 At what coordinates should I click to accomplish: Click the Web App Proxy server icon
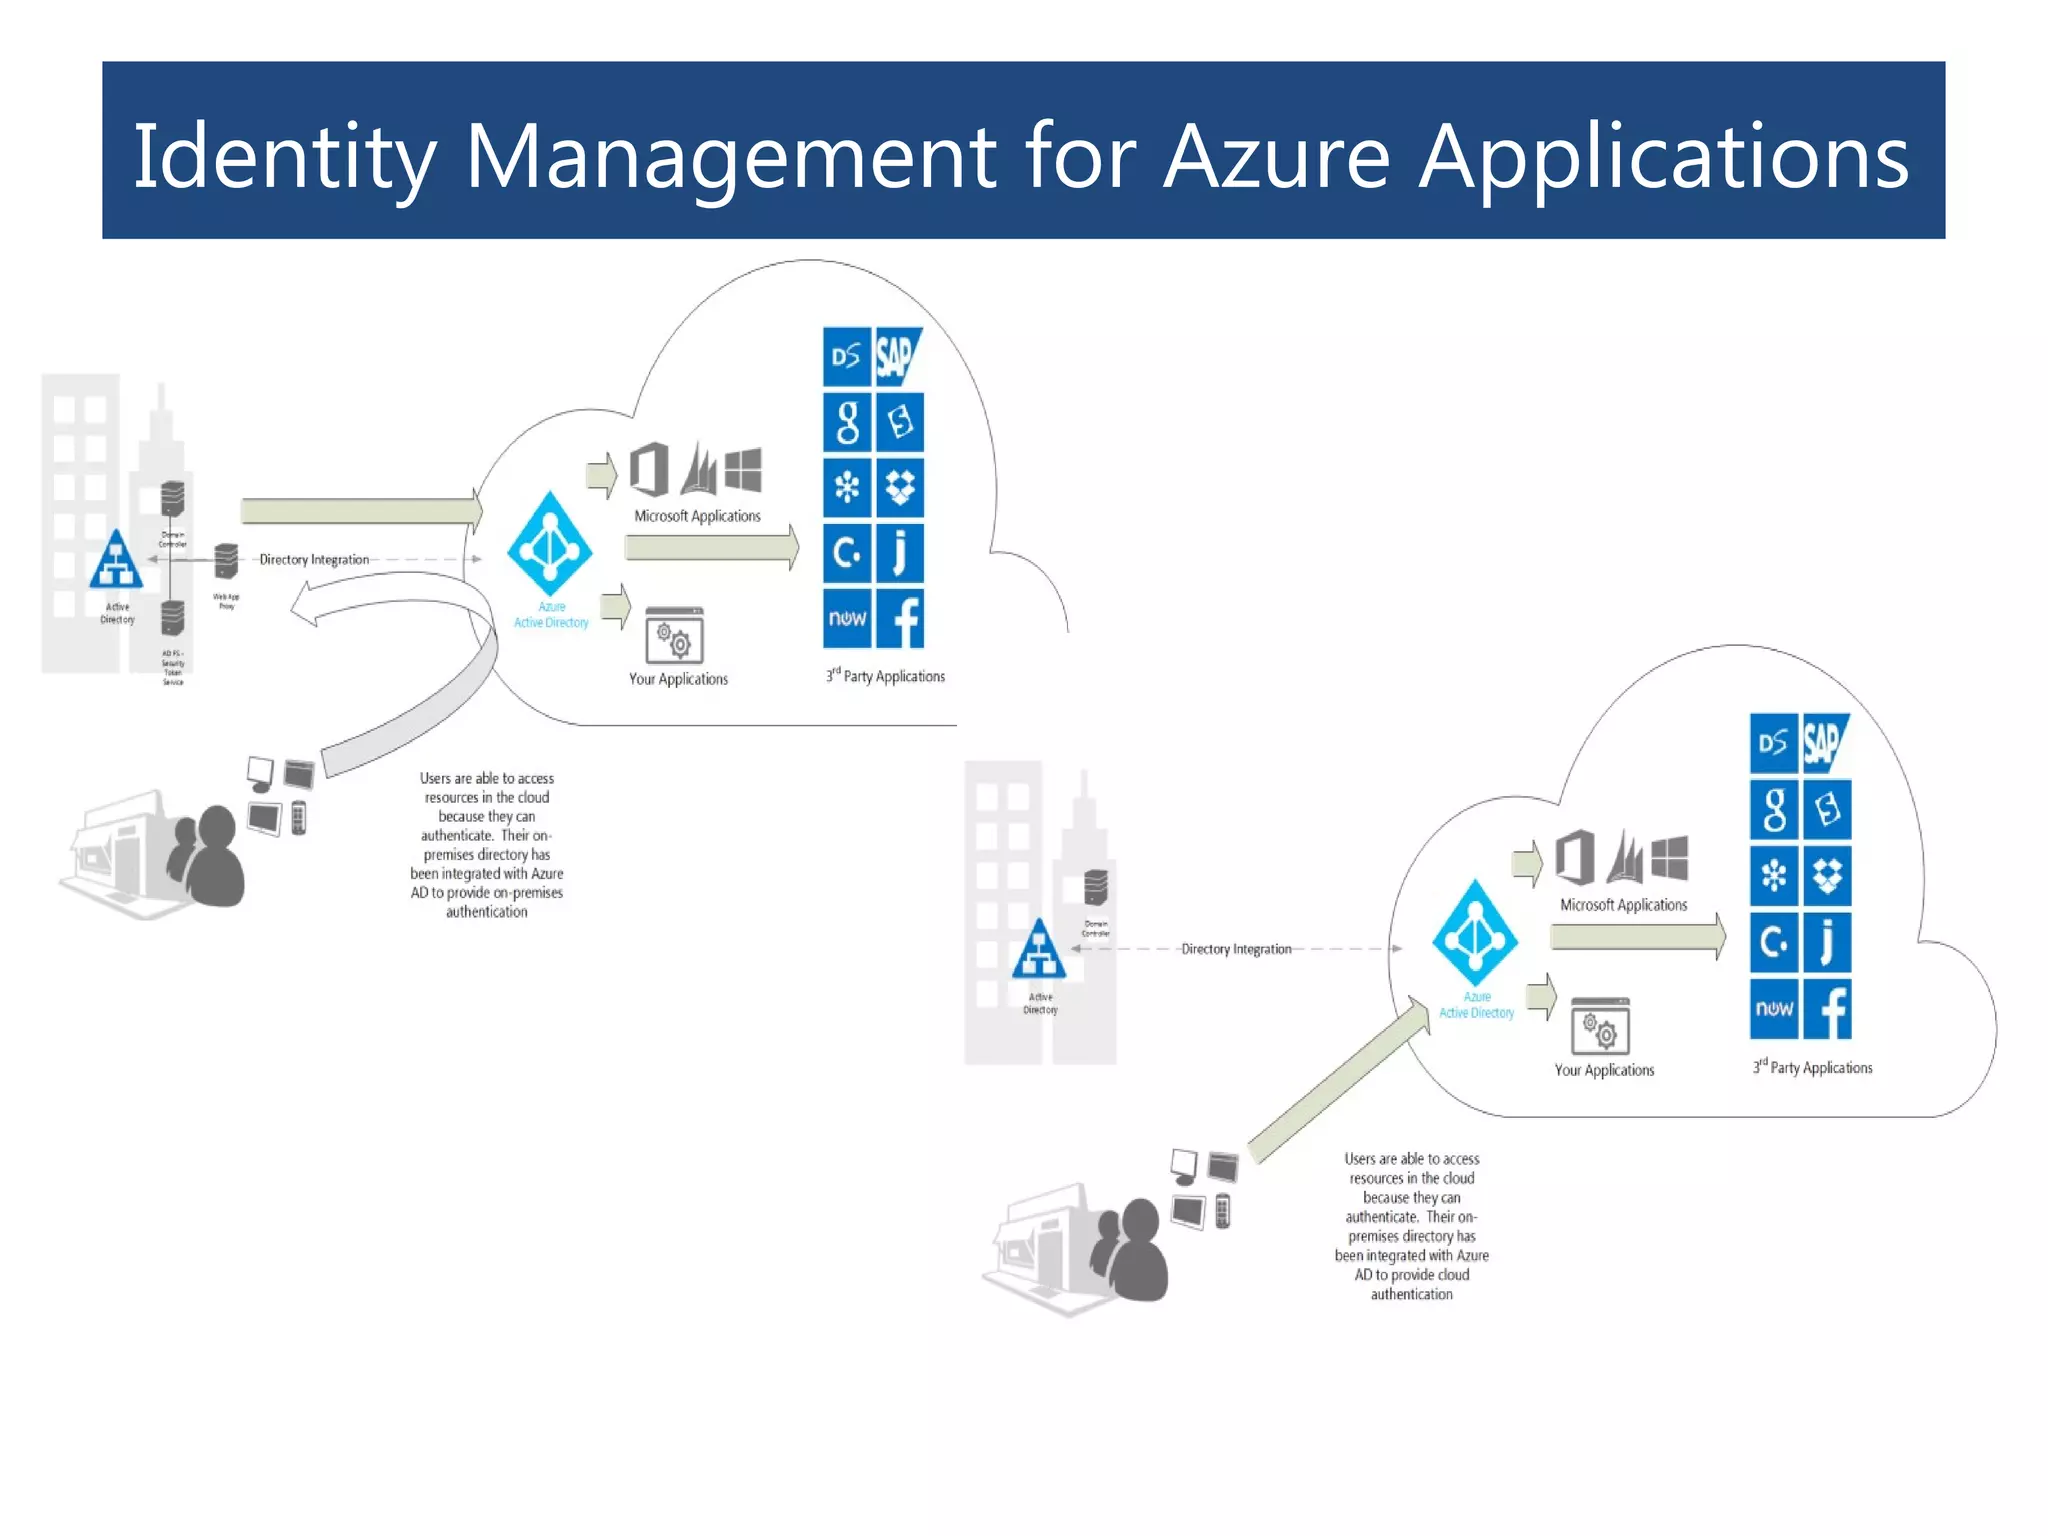click(x=227, y=561)
